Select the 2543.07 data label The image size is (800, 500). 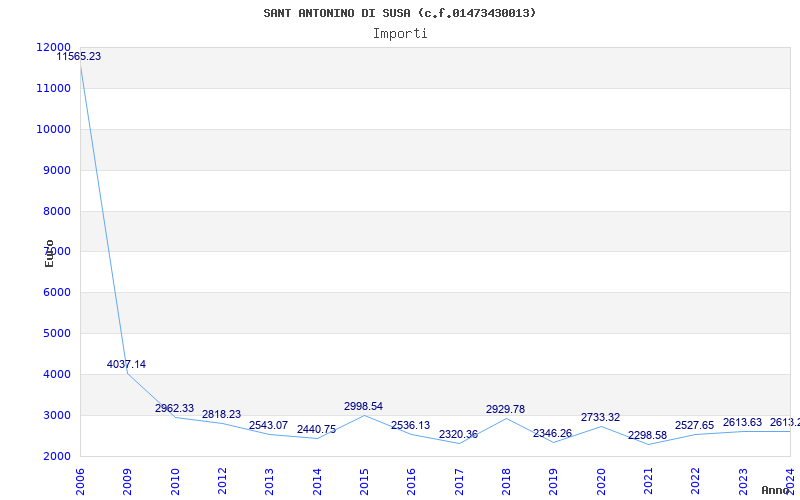[x=268, y=426]
